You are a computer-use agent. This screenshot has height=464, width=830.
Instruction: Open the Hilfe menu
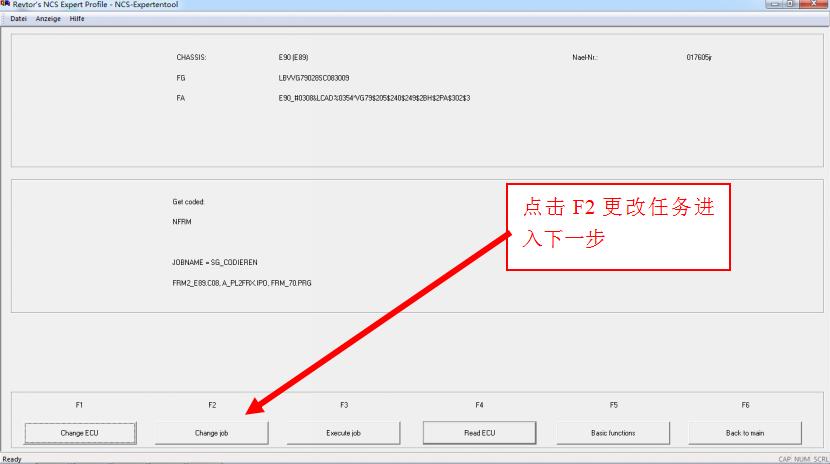[77, 19]
